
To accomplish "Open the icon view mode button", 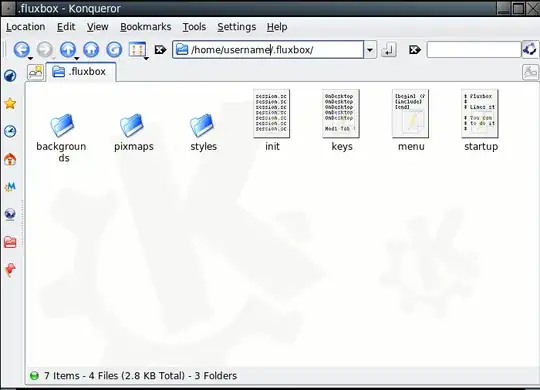I will (x=137, y=50).
